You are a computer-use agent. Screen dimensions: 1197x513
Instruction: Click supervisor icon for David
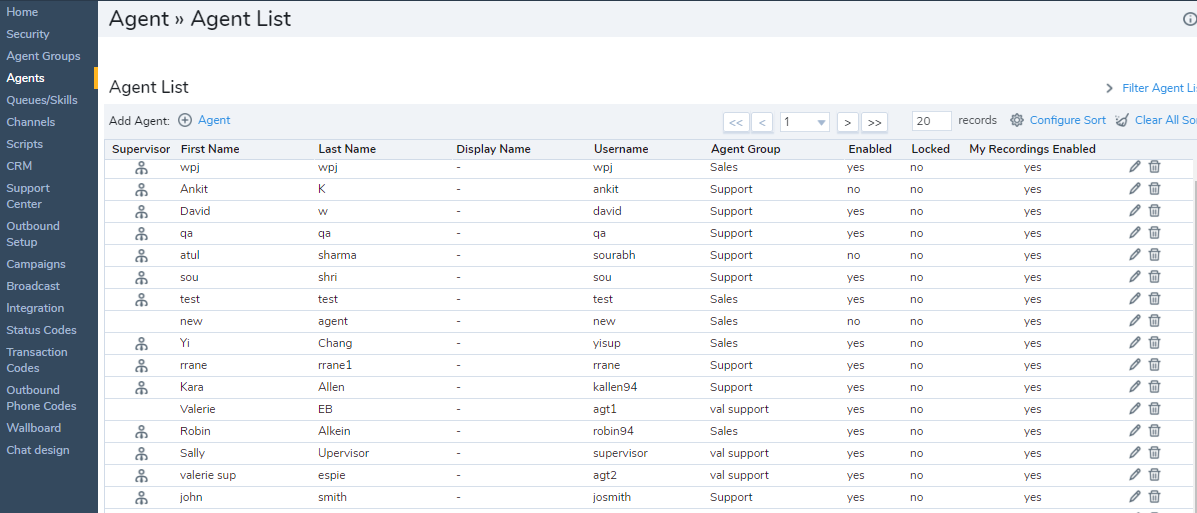click(140, 211)
